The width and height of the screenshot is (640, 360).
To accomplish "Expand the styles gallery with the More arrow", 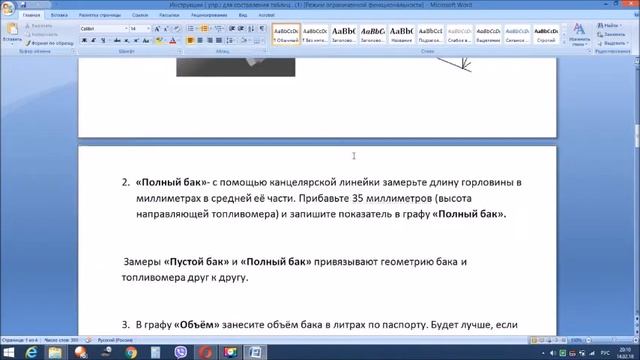I will coord(564,42).
